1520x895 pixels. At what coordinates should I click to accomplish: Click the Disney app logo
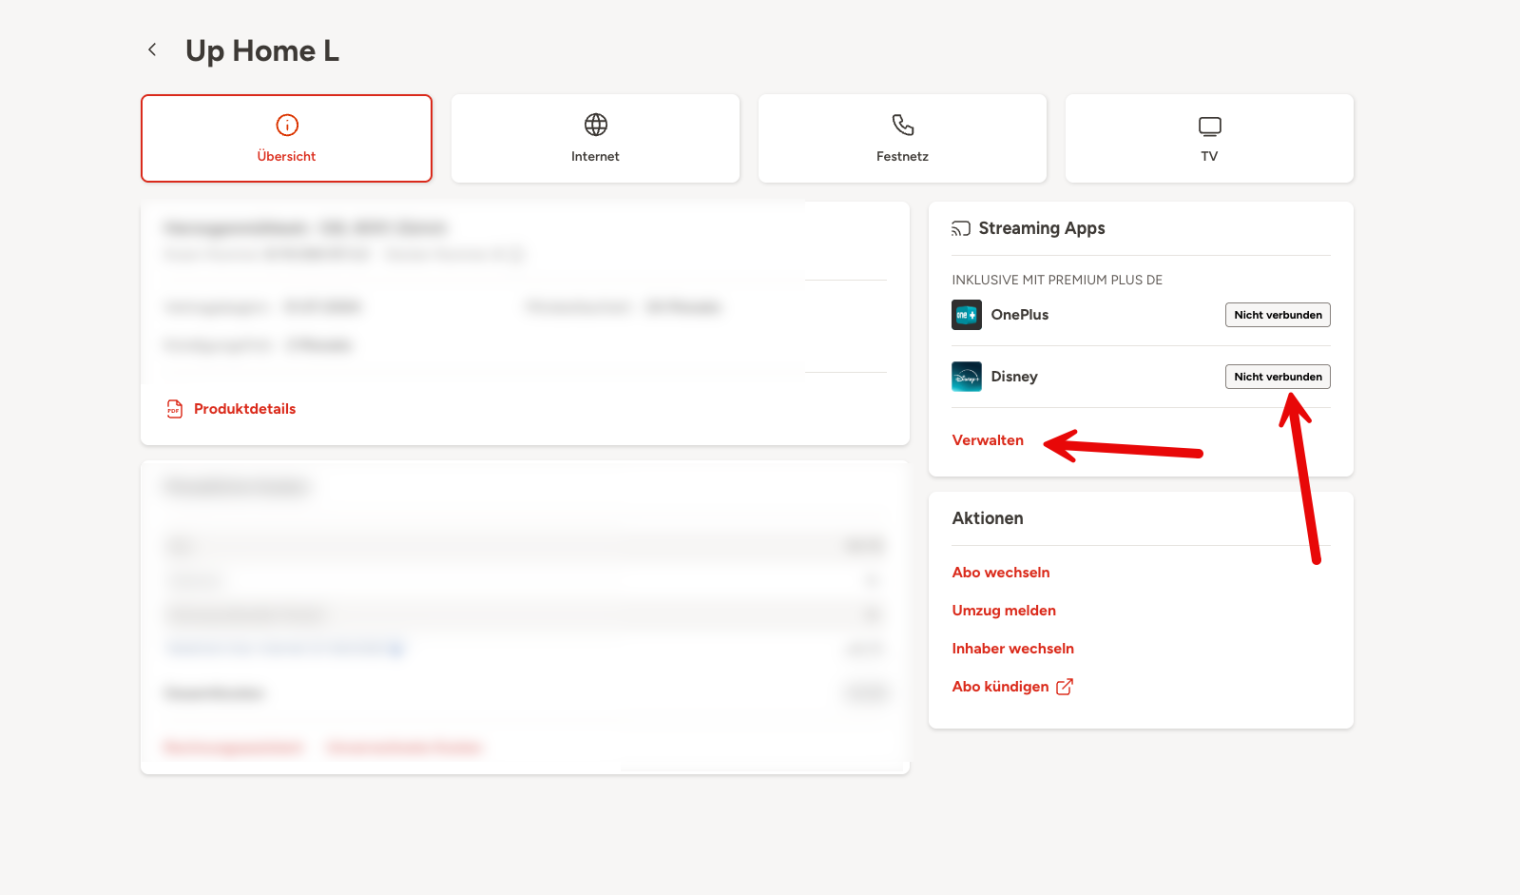(x=966, y=377)
